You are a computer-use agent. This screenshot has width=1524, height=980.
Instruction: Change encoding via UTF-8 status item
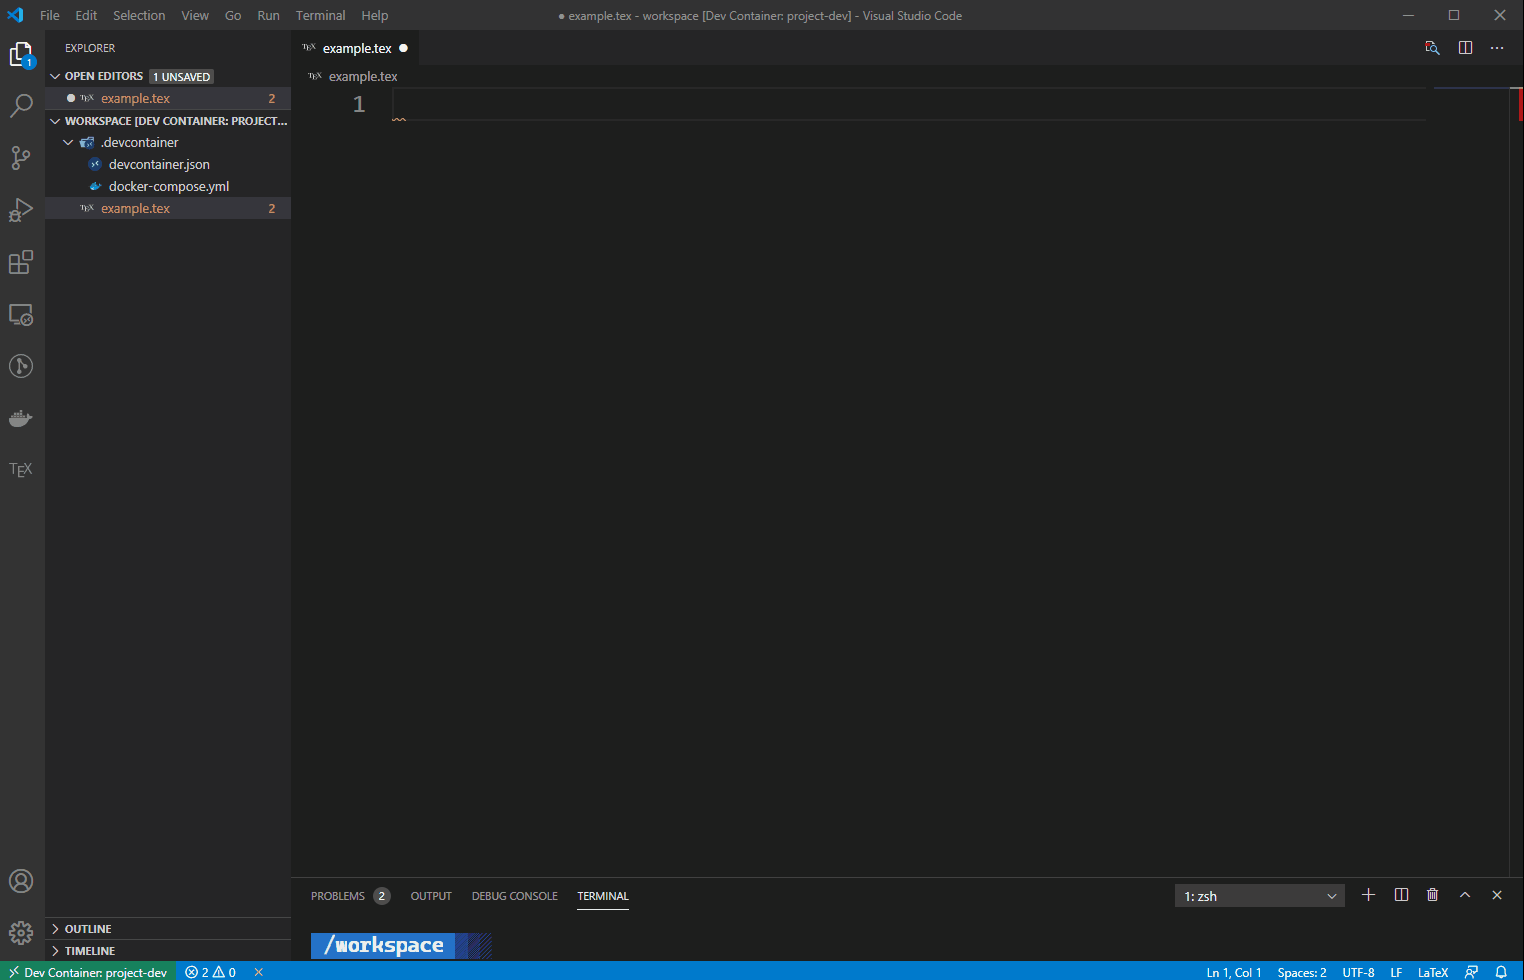click(x=1358, y=972)
